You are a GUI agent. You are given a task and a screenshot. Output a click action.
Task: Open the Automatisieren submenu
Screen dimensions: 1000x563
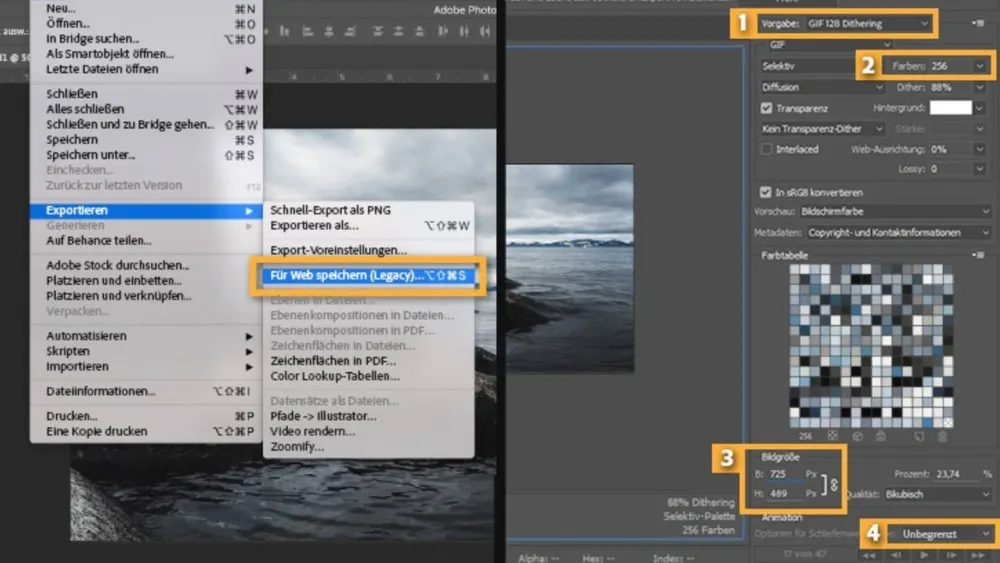[146, 336]
